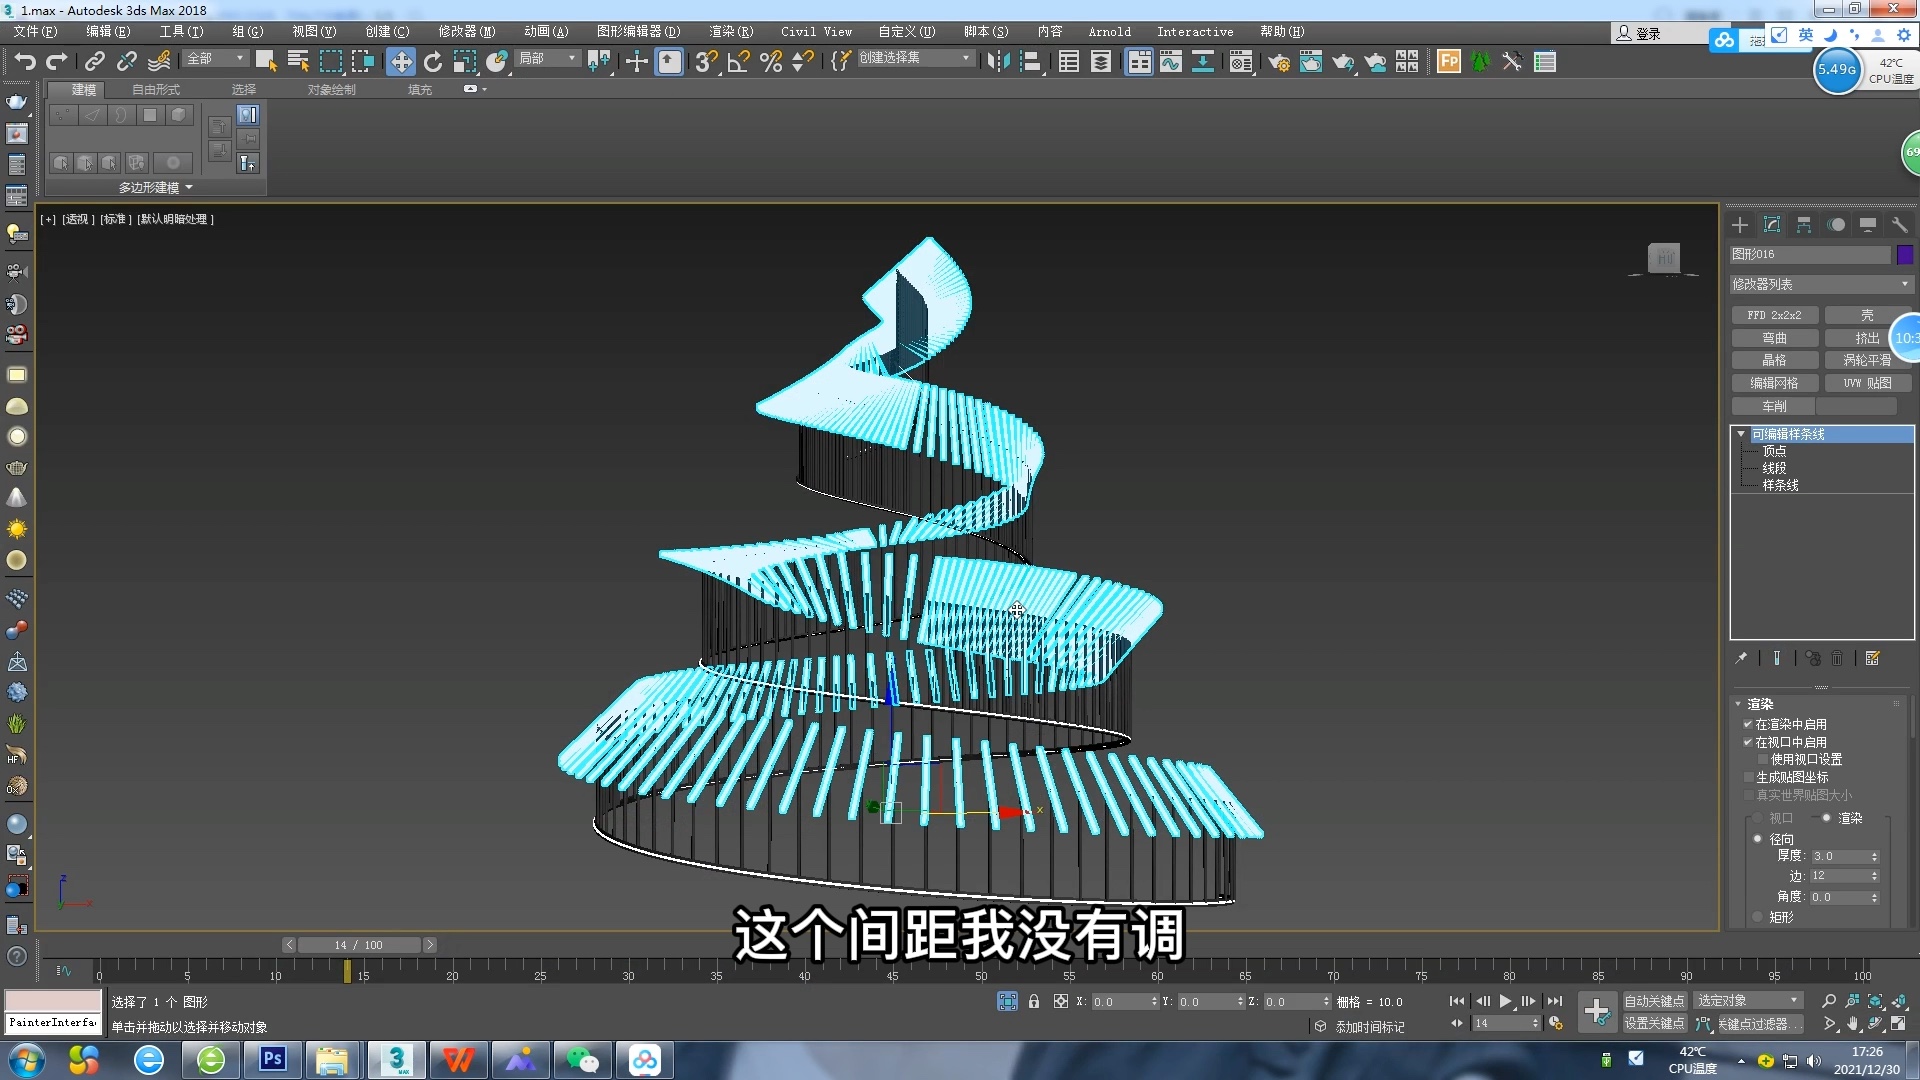Click the FFD 2x2x2 modifier button

pos(1774,315)
